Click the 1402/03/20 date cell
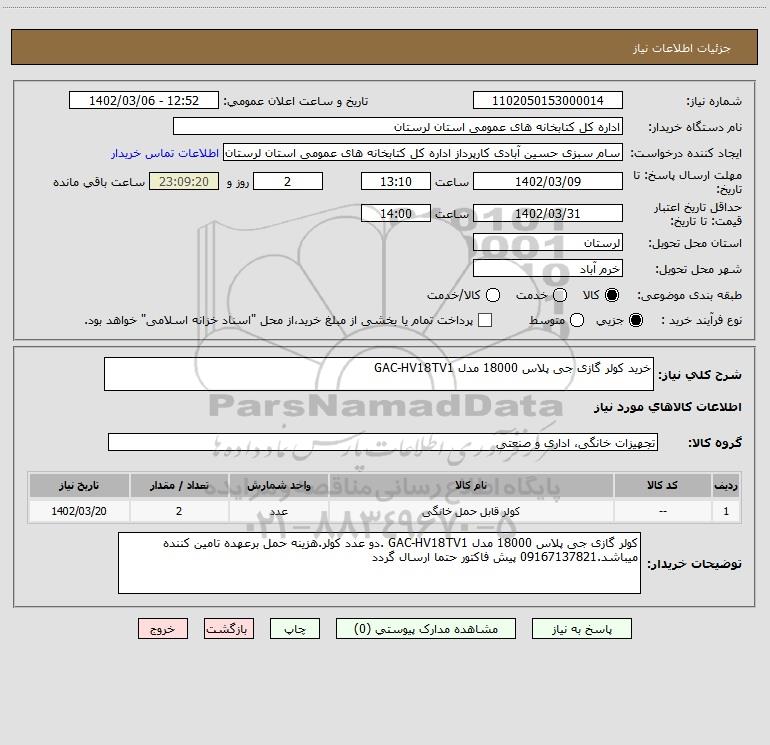The image size is (770, 745). (79, 511)
